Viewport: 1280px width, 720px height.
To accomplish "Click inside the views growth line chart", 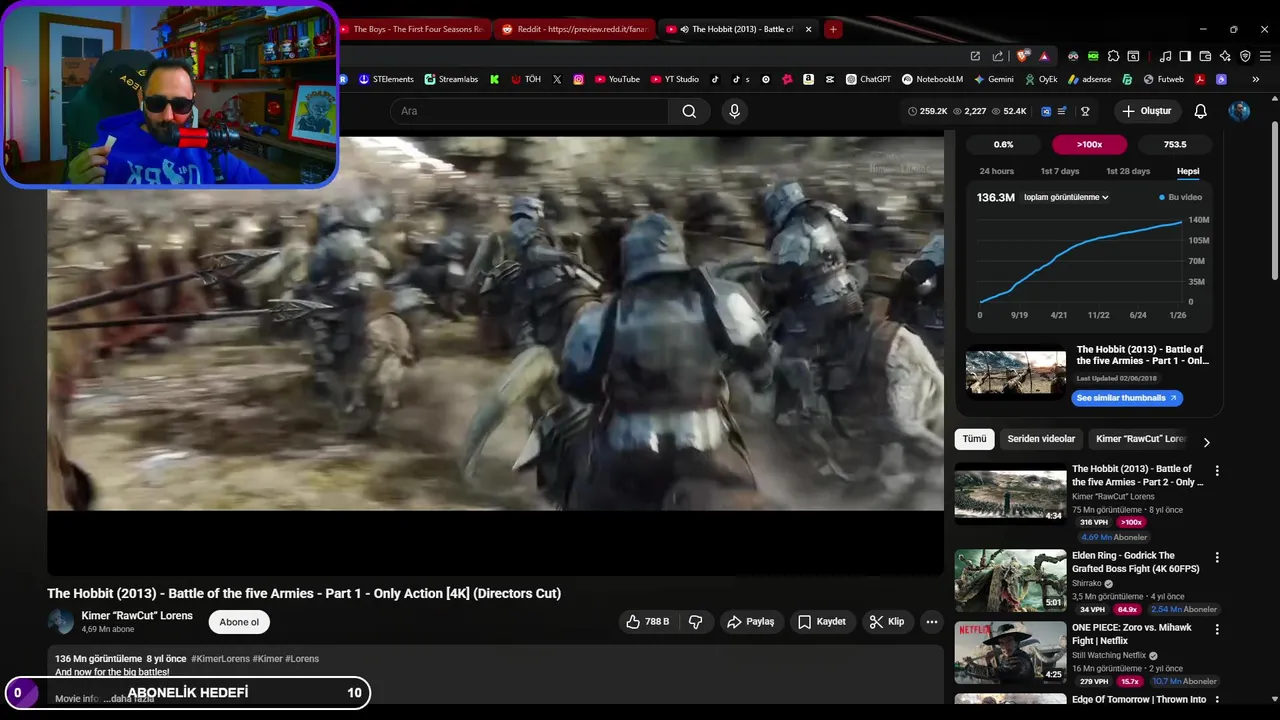I will pyautogui.click(x=1081, y=260).
